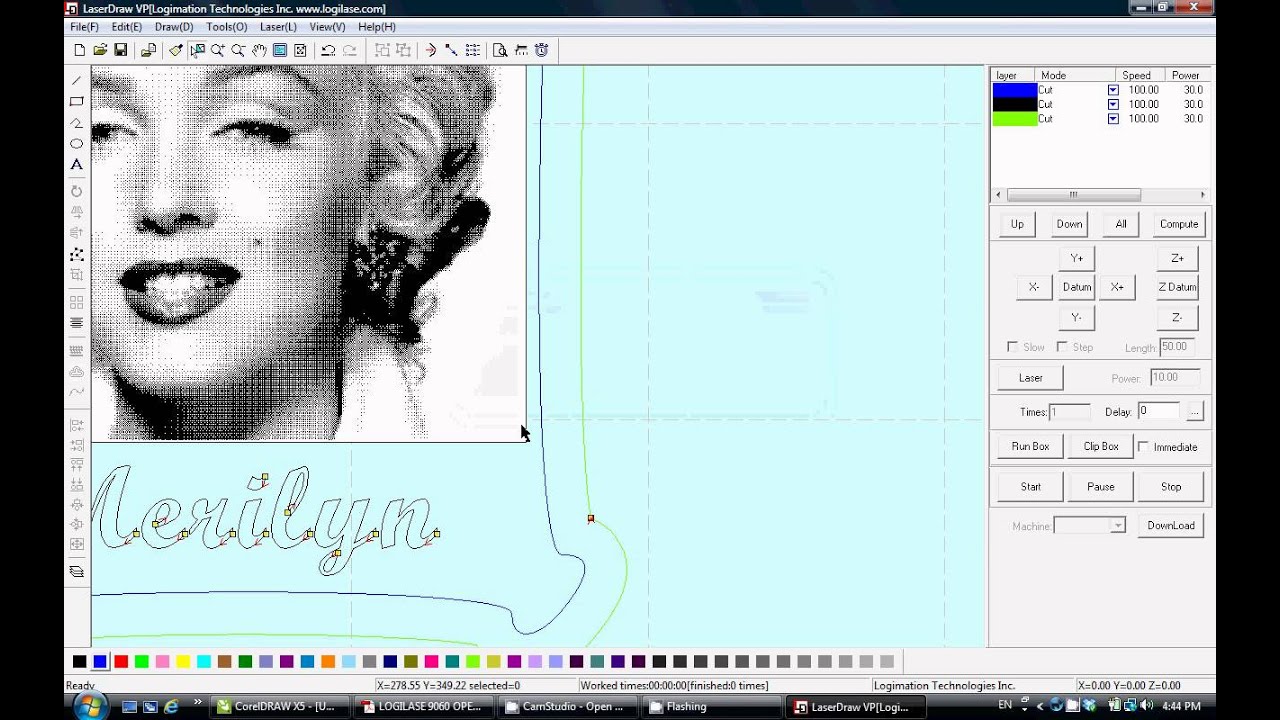Screen dimensions: 1280x720
Task: Click the Zoom Out magnifier icon
Action: [x=238, y=50]
